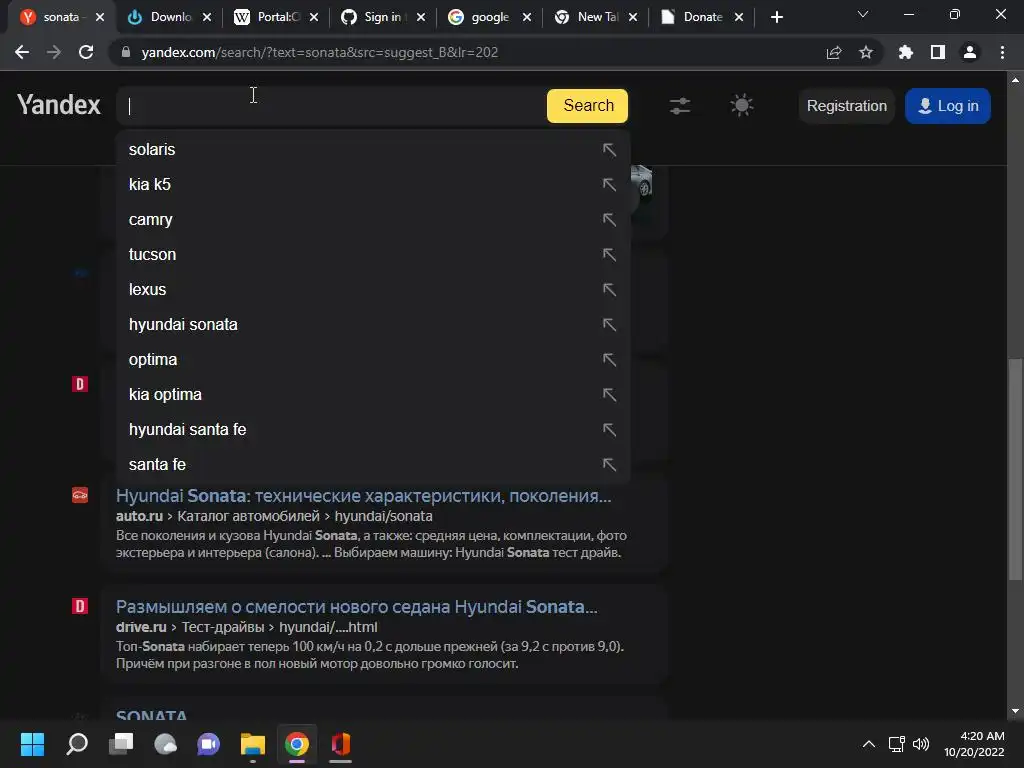The width and height of the screenshot is (1024, 768).
Task: Select the 'santa fe' suggestion
Action: [x=373, y=464]
